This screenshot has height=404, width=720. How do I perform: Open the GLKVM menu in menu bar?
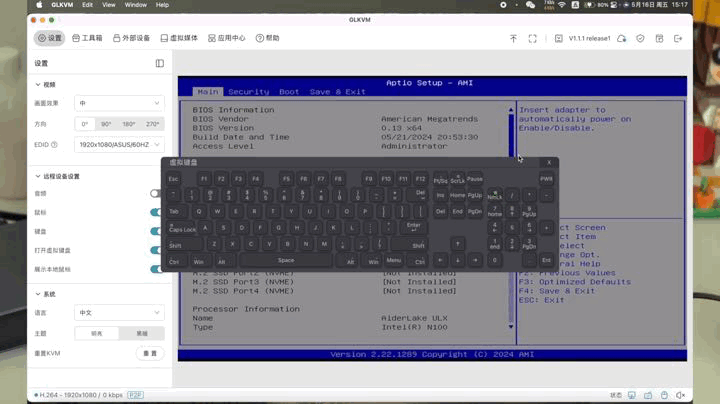click(62, 5)
